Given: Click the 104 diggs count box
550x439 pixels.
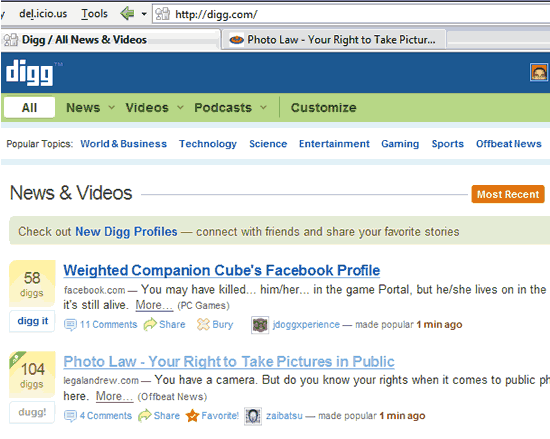Looking at the screenshot, I should (32, 374).
